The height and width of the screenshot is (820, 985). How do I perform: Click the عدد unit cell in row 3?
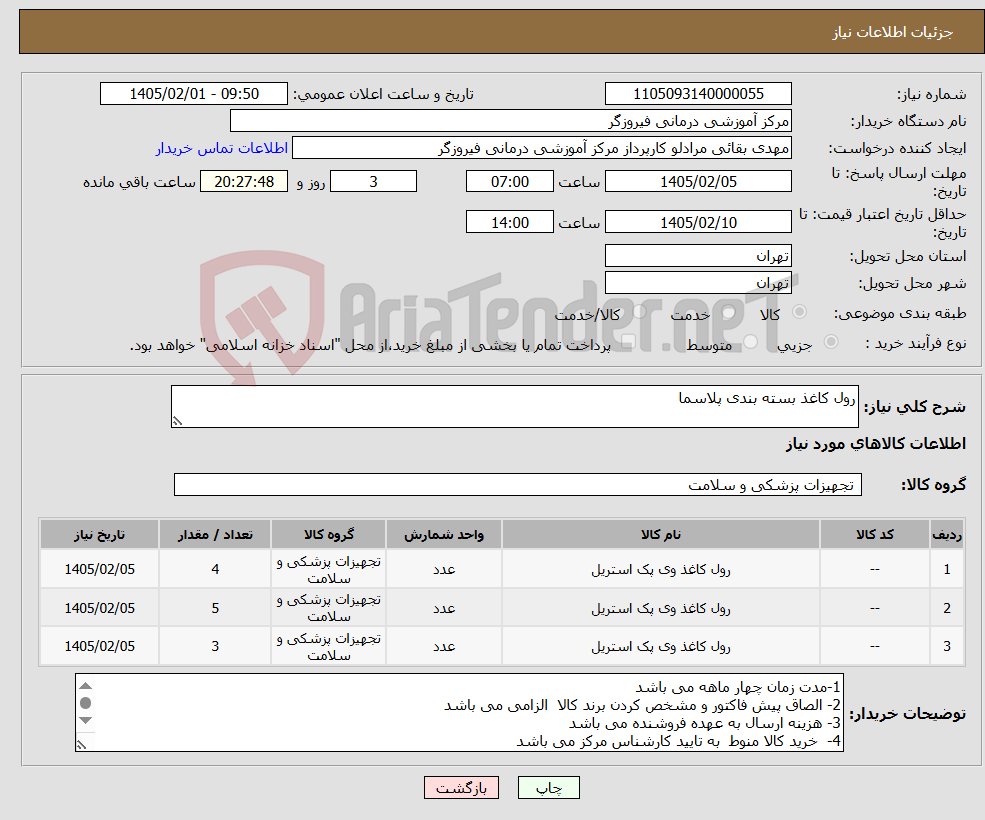pyautogui.click(x=444, y=646)
